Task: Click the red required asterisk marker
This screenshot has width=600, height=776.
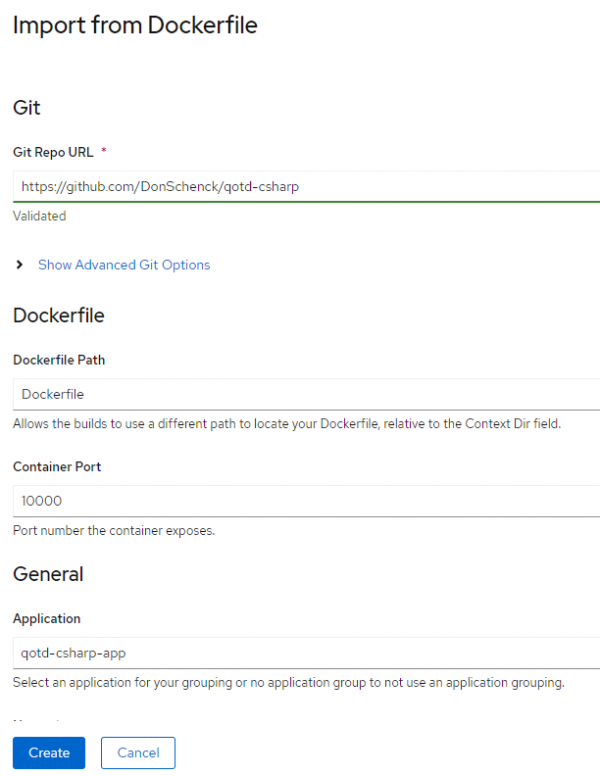Action: pyautogui.click(x=104, y=151)
